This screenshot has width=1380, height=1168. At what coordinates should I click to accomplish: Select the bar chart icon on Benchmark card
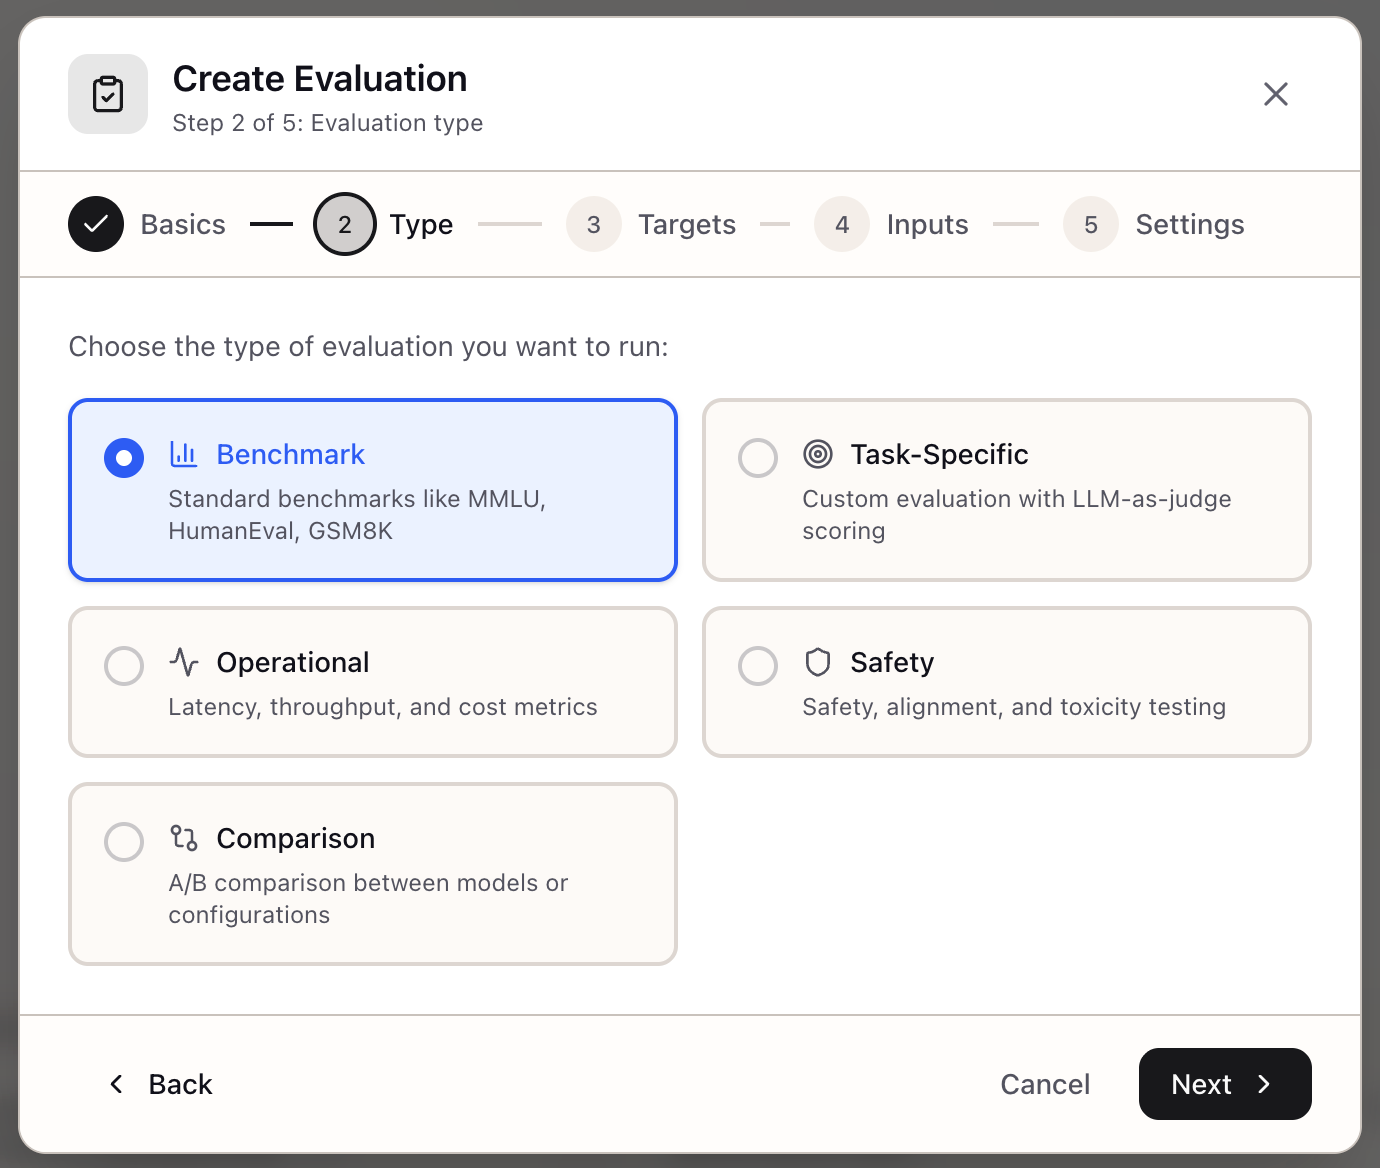pyautogui.click(x=184, y=454)
